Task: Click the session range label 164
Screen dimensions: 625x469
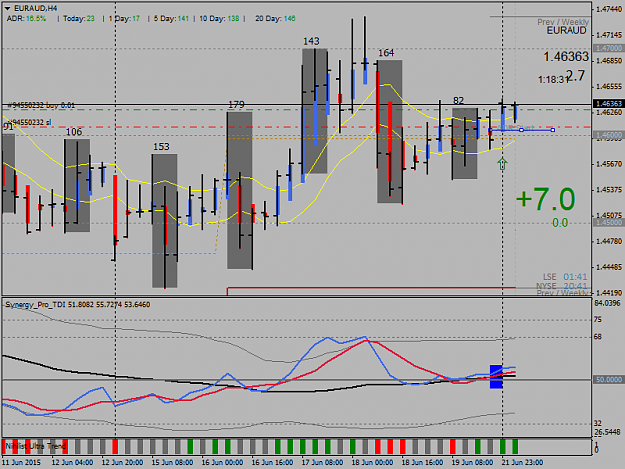Action: [386, 53]
